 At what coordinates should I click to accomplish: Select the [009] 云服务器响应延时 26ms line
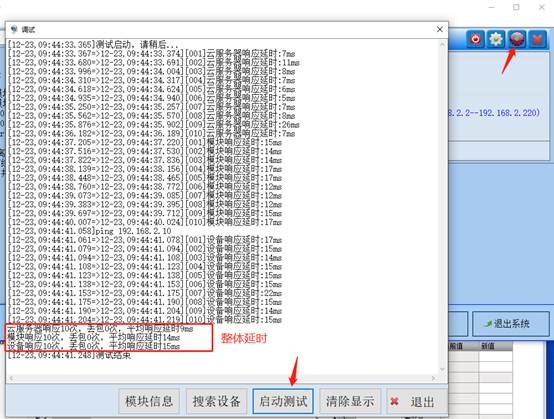154,125
